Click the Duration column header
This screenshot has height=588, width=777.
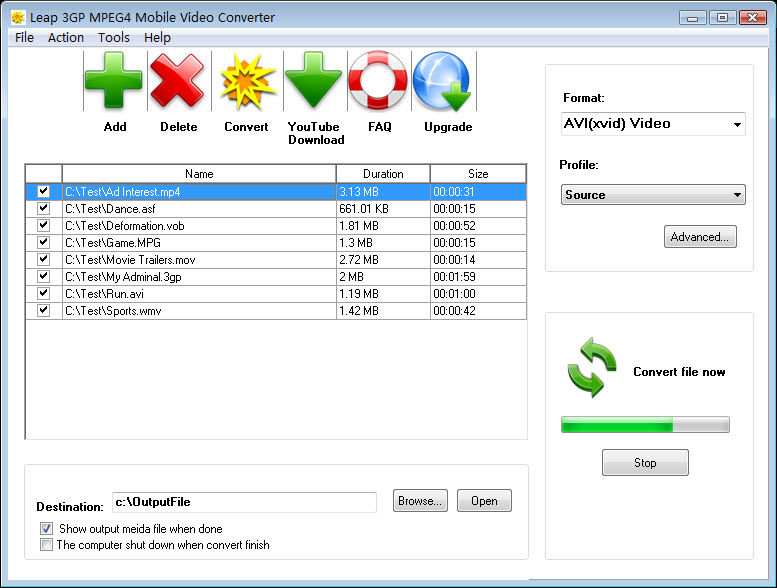coord(383,174)
